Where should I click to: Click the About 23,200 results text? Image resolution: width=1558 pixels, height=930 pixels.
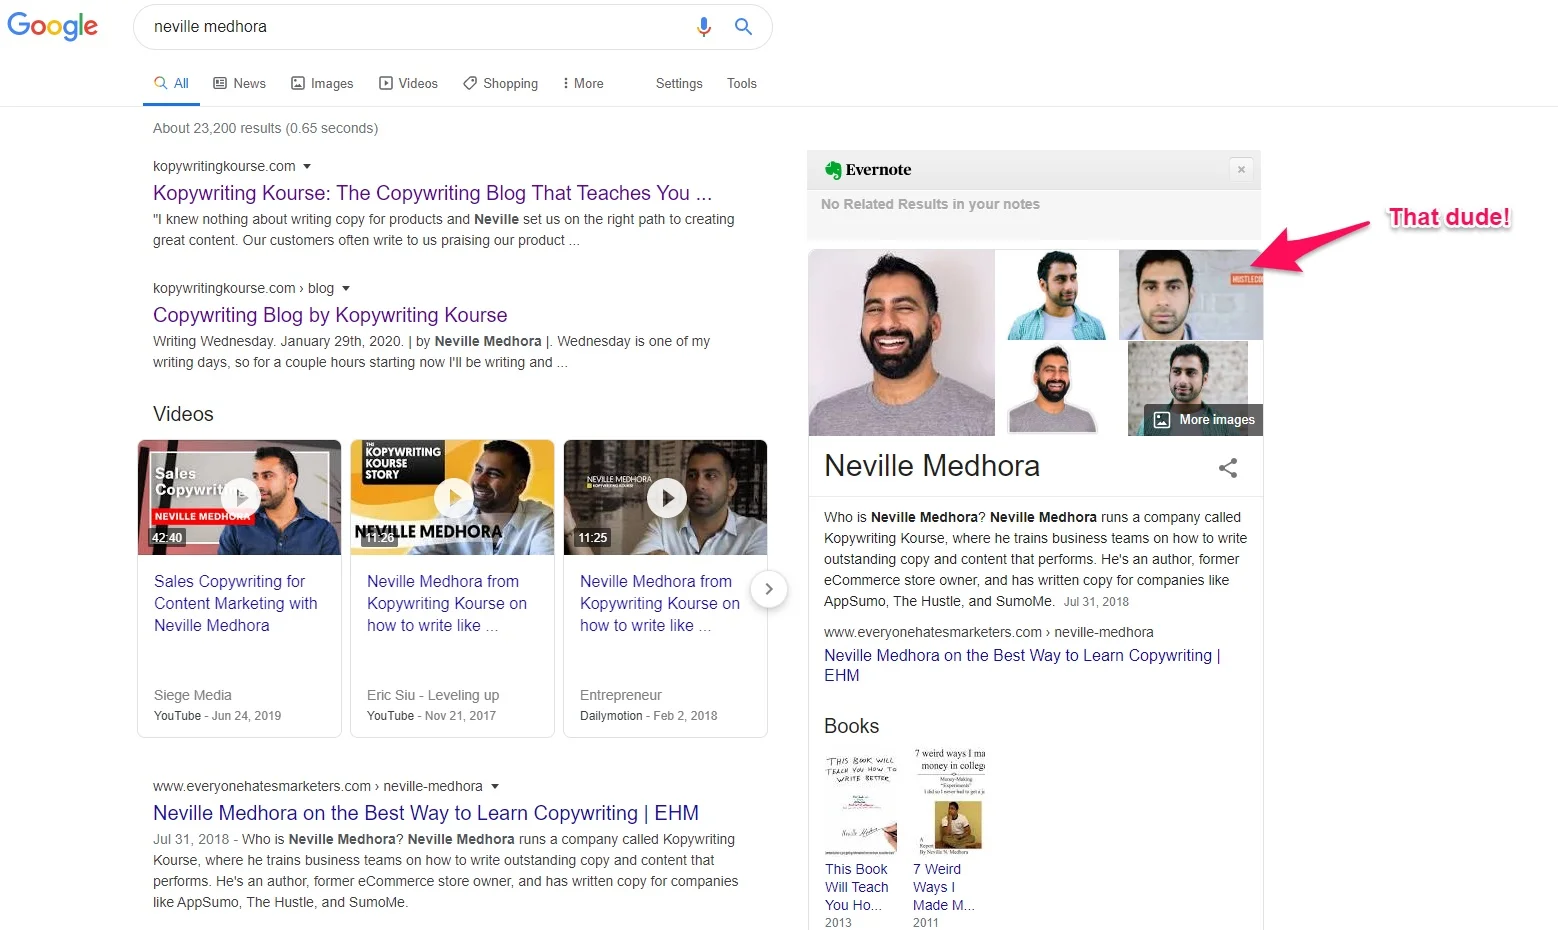coord(265,128)
